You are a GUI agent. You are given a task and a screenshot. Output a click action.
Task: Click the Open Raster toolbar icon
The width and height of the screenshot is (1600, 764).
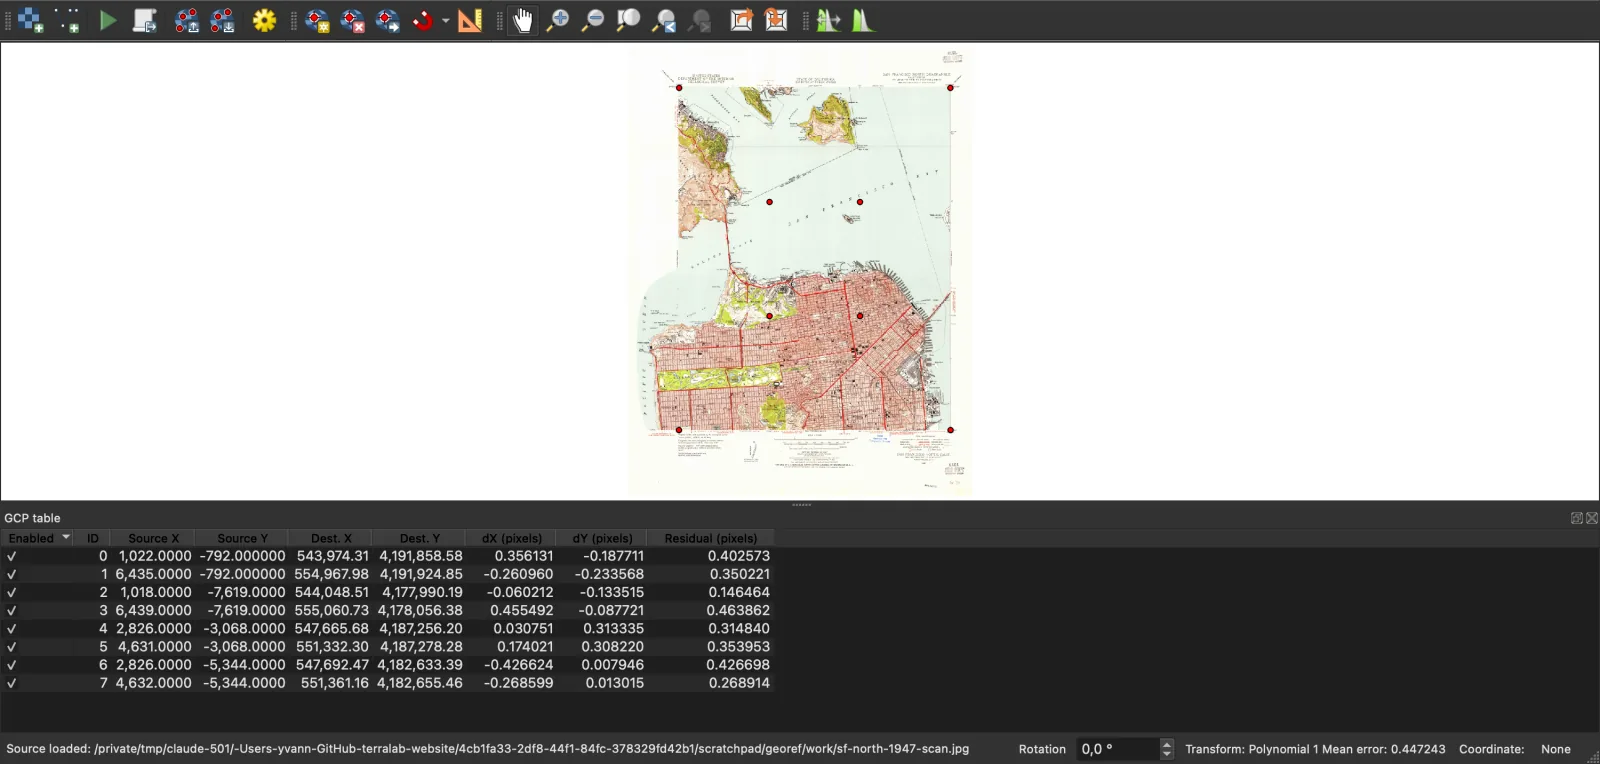31,20
